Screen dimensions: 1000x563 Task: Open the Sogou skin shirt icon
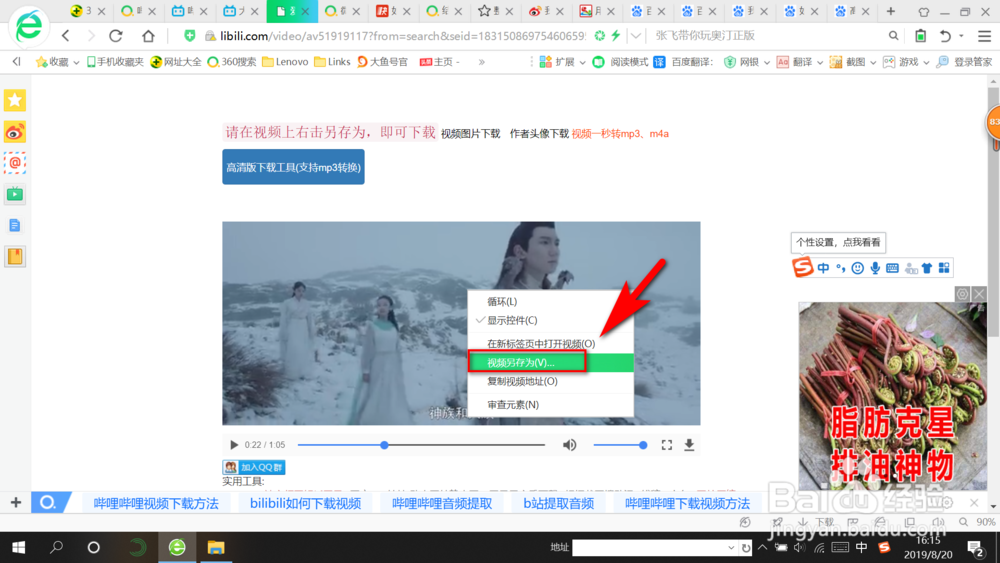927,268
